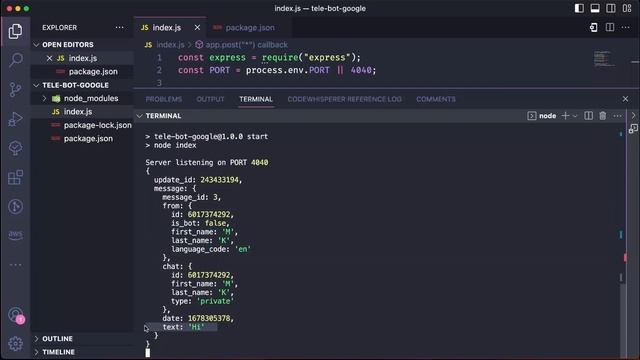Open package.json in project file tree
The height and width of the screenshot is (360, 640).
[88, 139]
